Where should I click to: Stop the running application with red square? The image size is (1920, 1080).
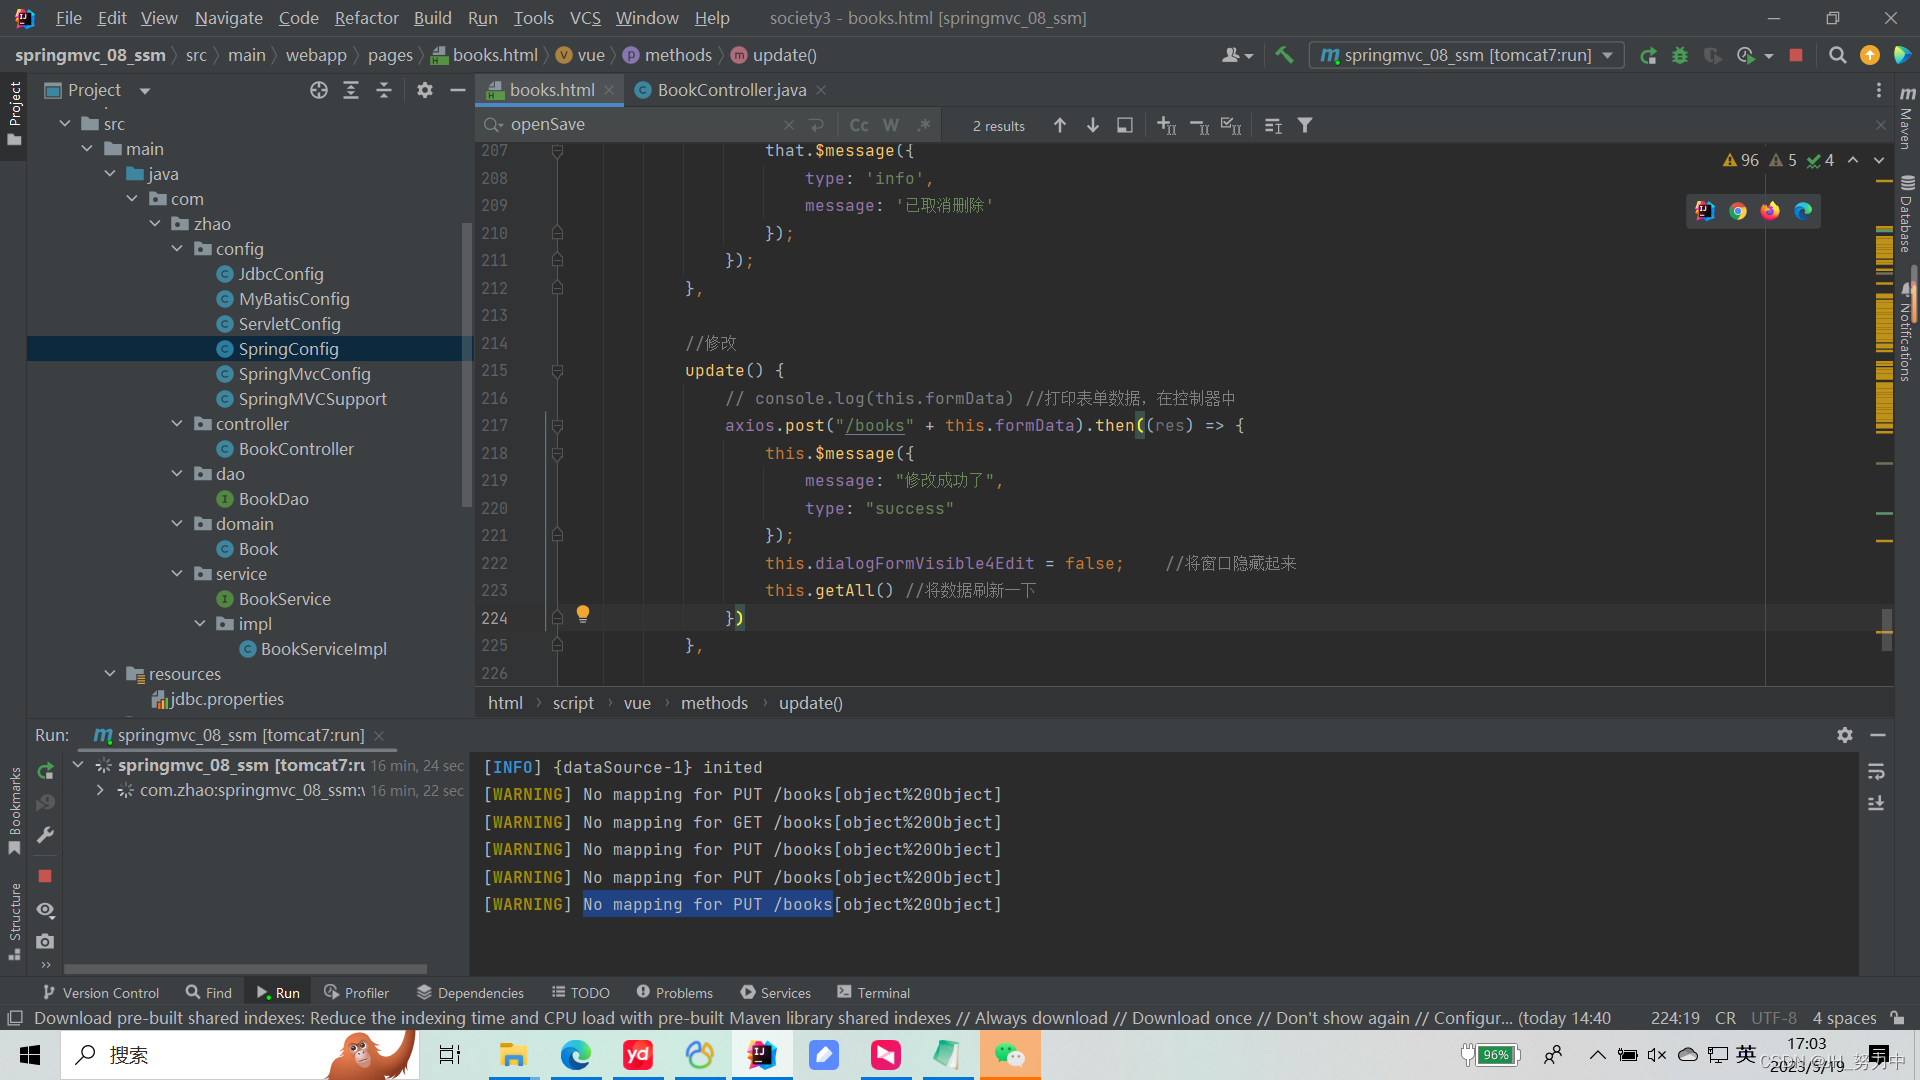(x=1796, y=55)
